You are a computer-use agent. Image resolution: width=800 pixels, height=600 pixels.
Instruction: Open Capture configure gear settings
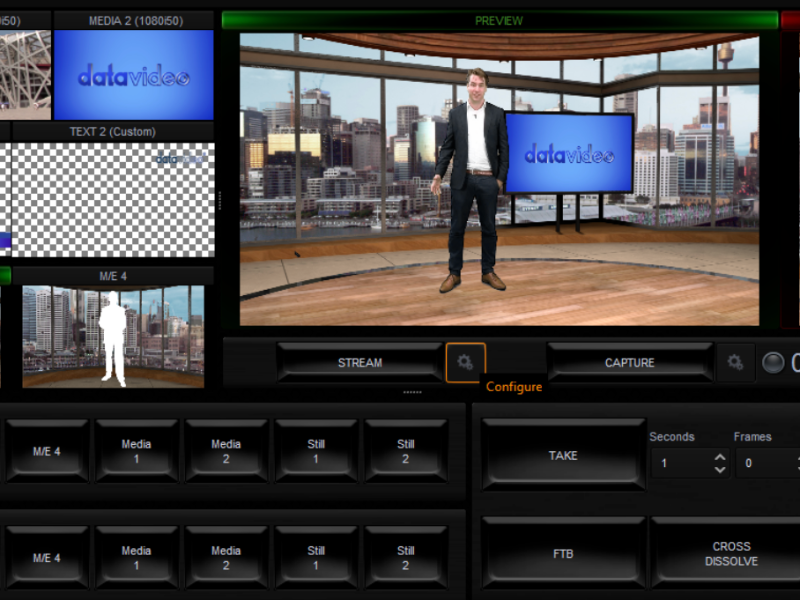pos(735,363)
